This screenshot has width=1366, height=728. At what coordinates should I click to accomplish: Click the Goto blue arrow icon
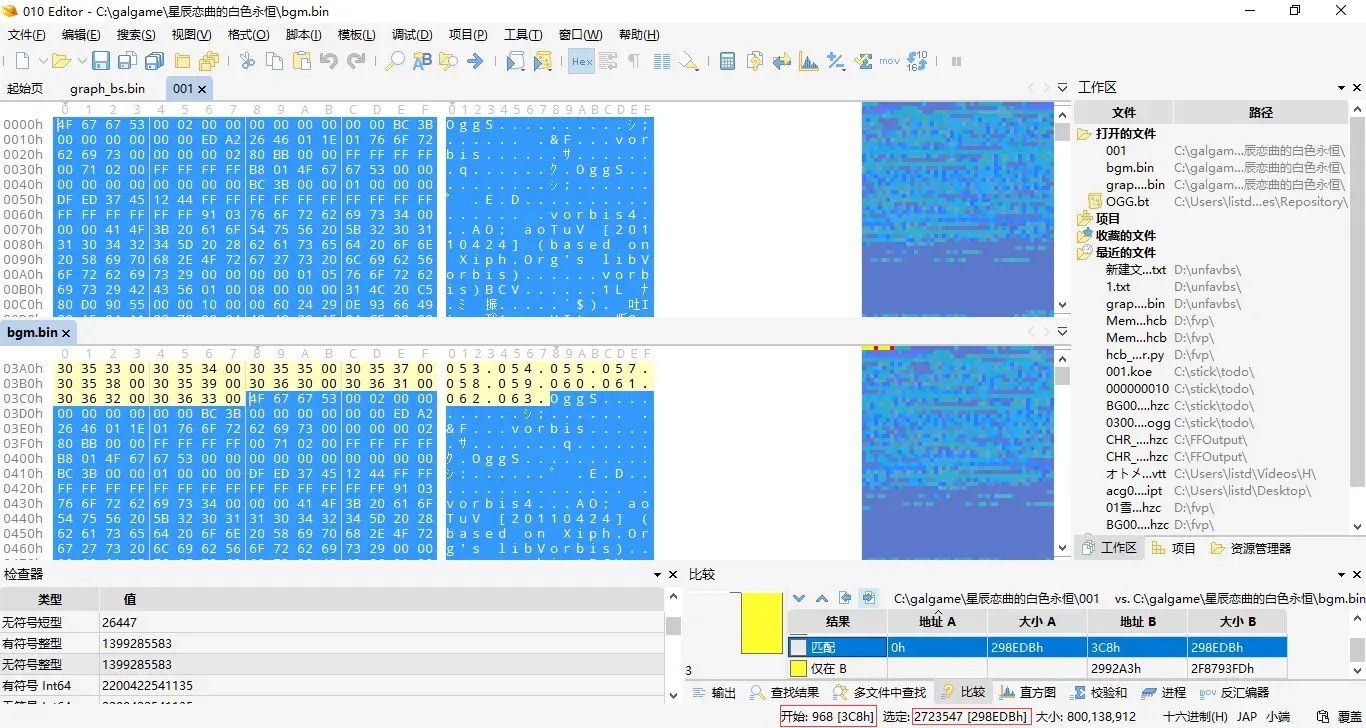pos(475,61)
